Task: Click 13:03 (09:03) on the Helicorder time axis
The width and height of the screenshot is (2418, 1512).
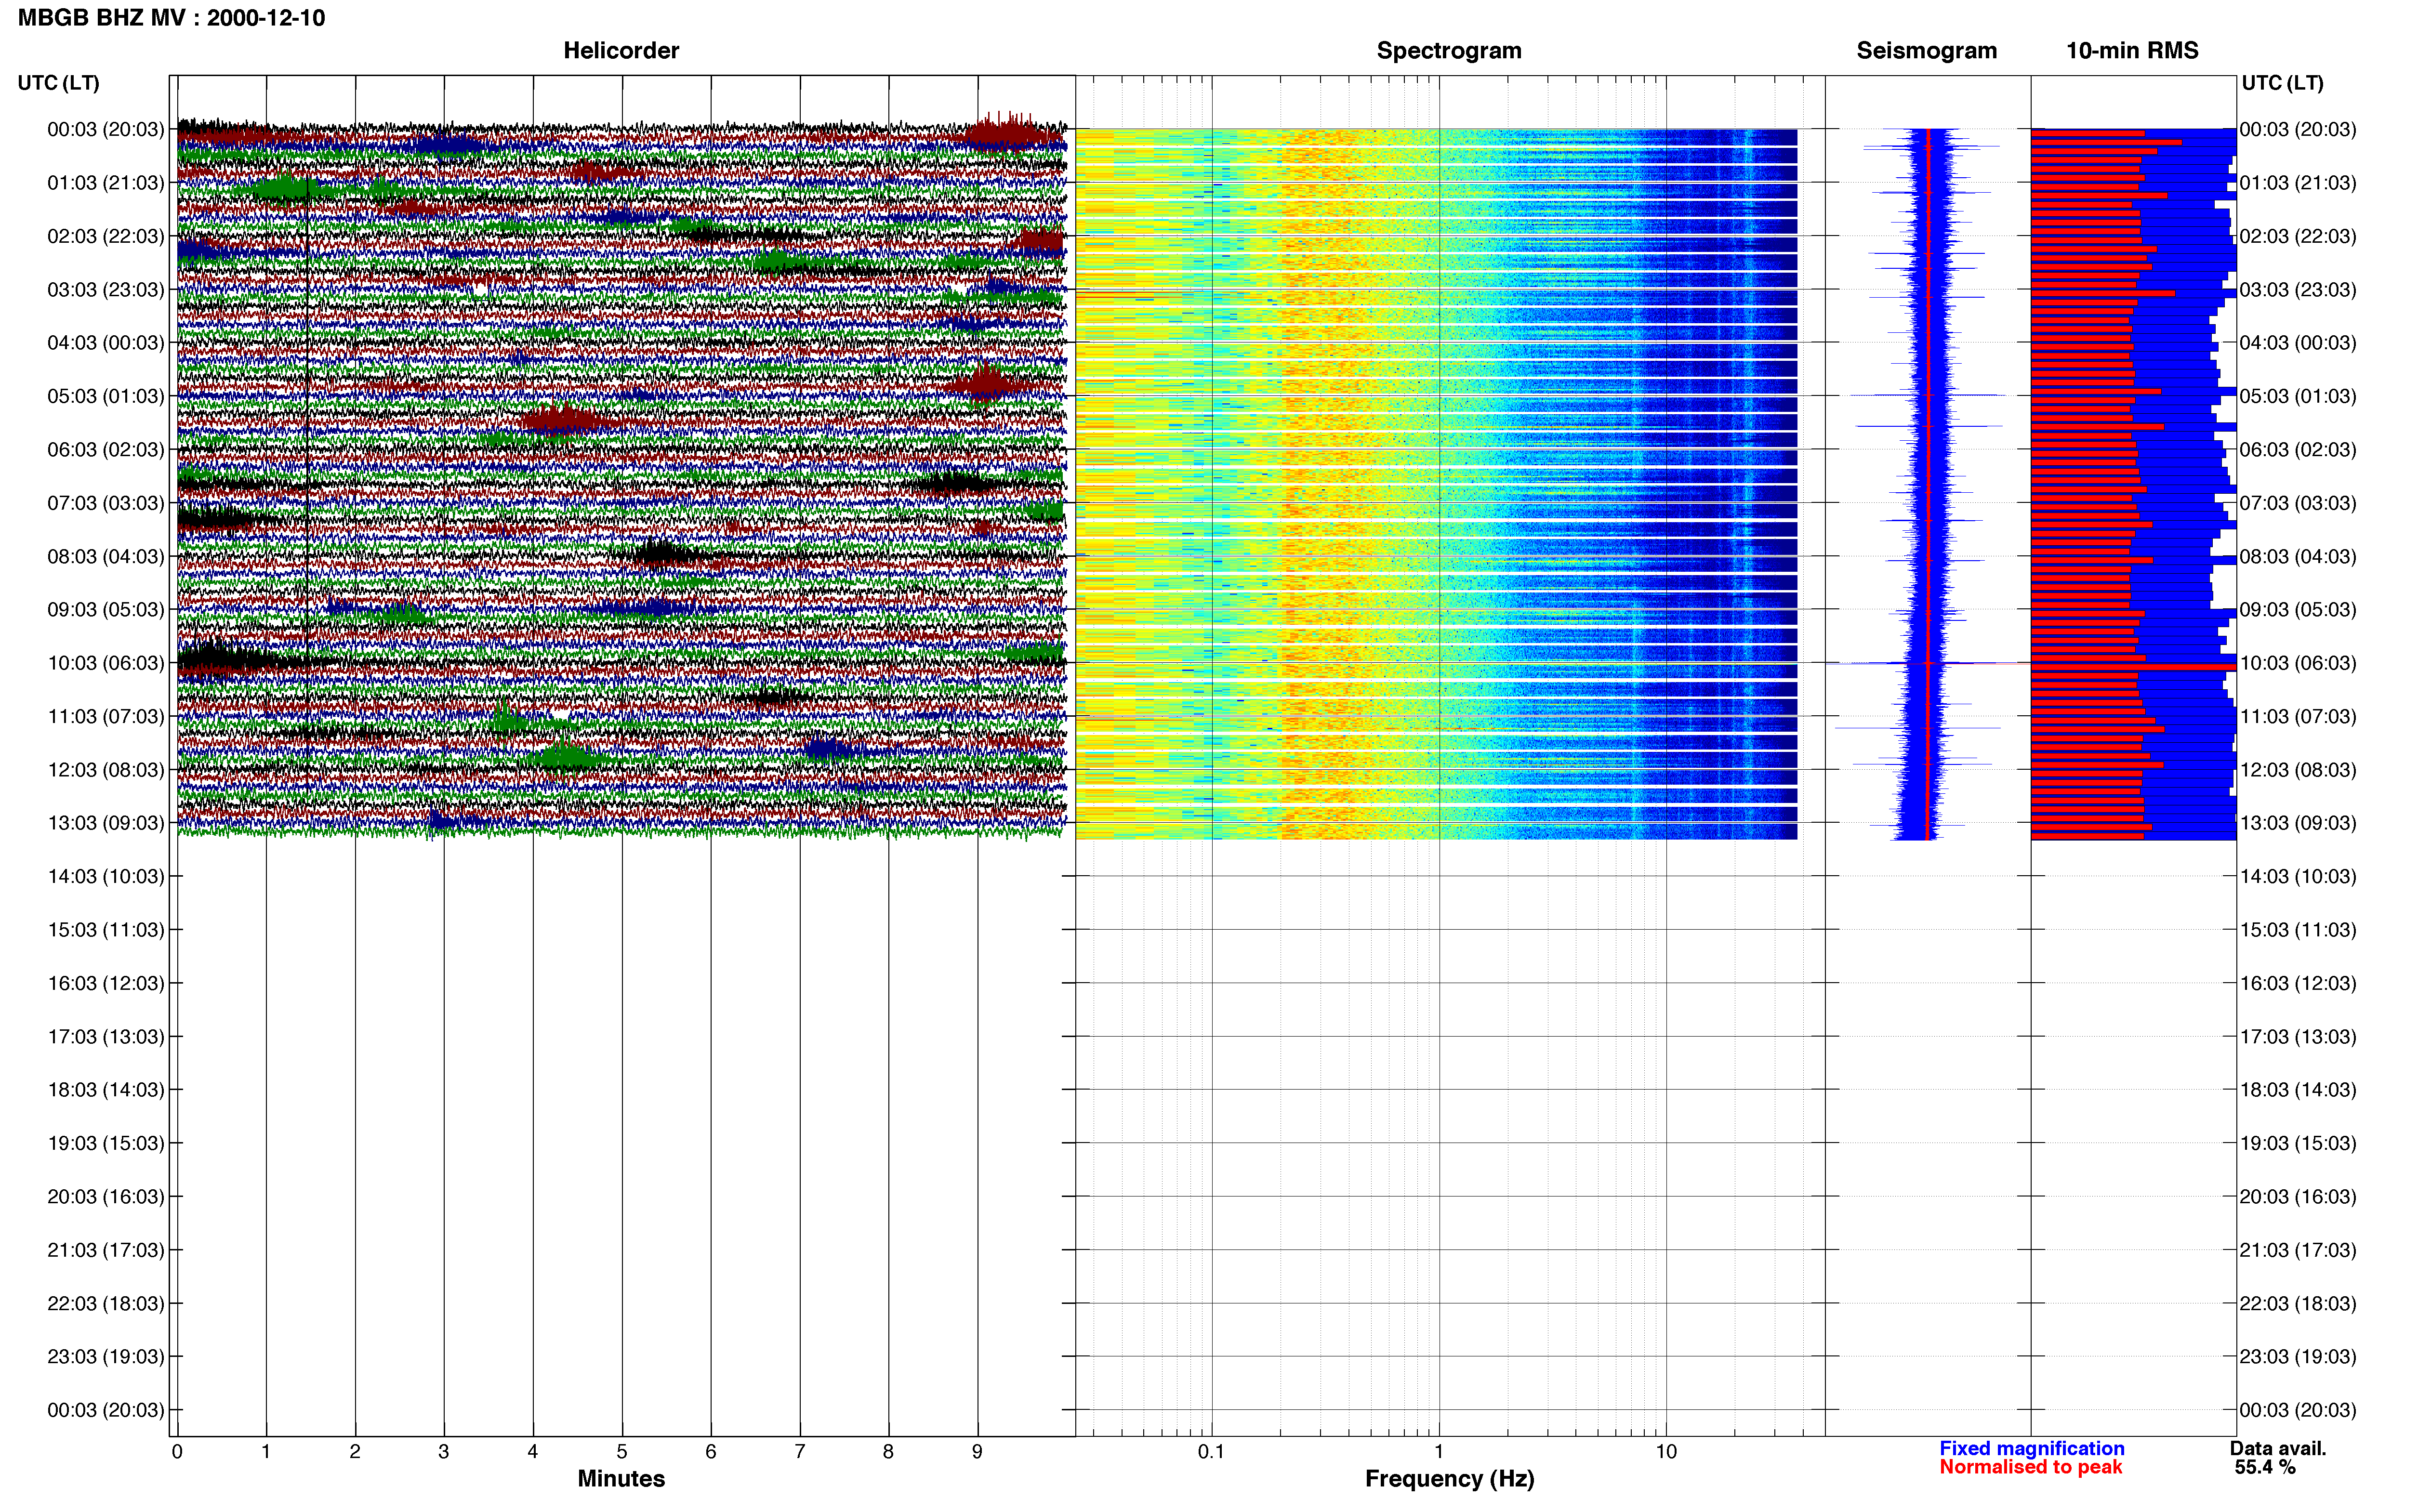Action: [106, 823]
